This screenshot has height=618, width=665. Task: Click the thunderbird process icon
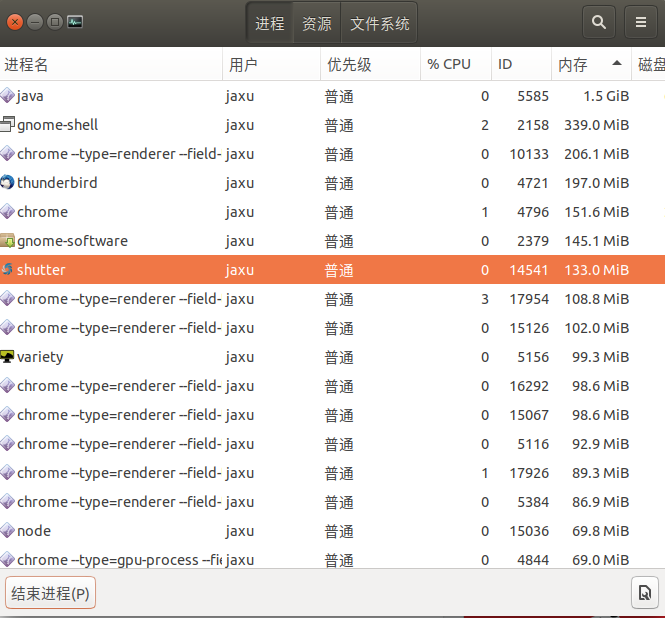[x=8, y=183]
